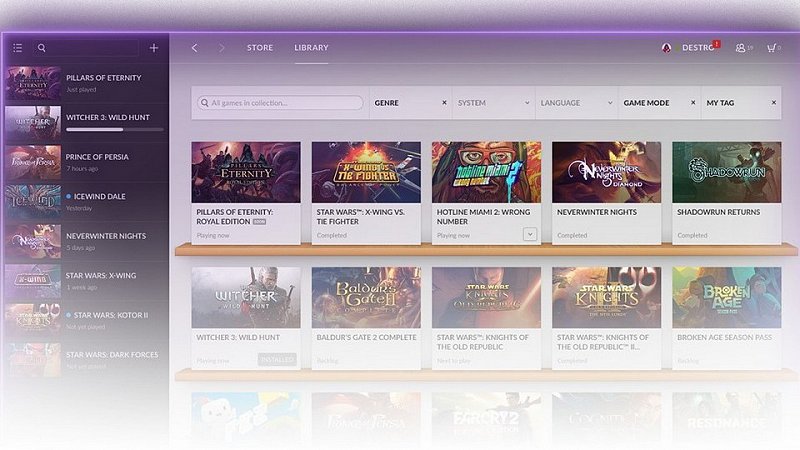
Task: Clear the MY TAG filter with its X
Action: pyautogui.click(x=773, y=103)
